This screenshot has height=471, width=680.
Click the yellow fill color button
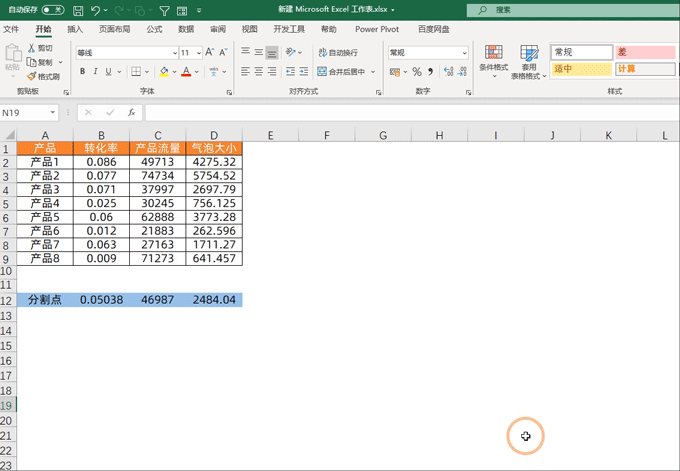click(x=164, y=71)
